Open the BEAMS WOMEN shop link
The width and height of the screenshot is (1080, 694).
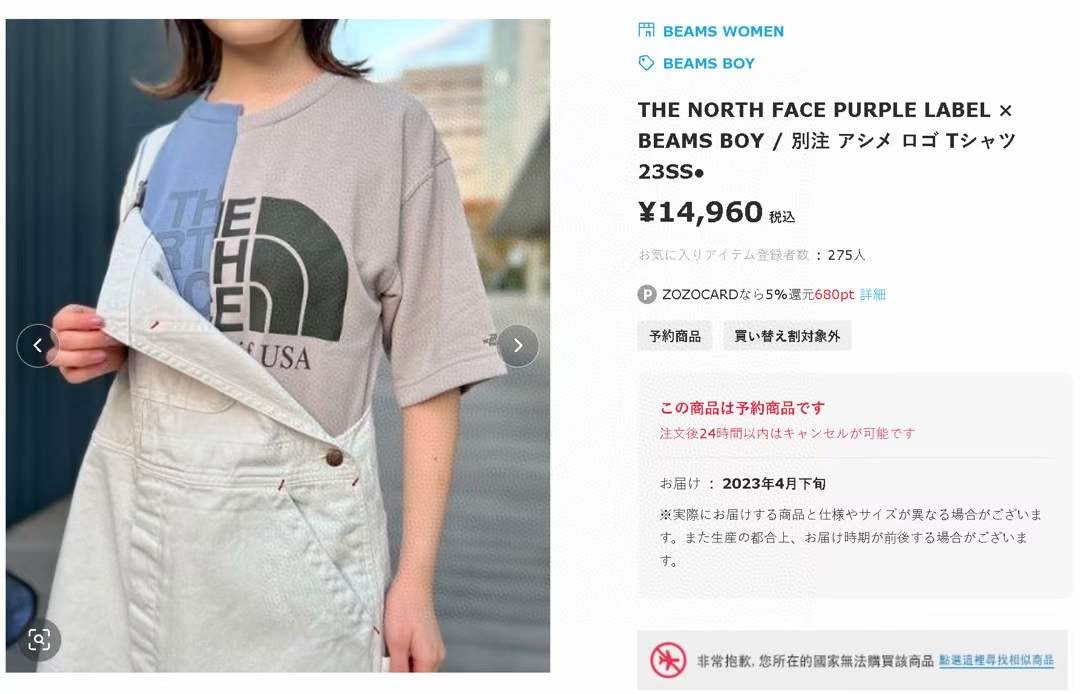click(x=723, y=32)
